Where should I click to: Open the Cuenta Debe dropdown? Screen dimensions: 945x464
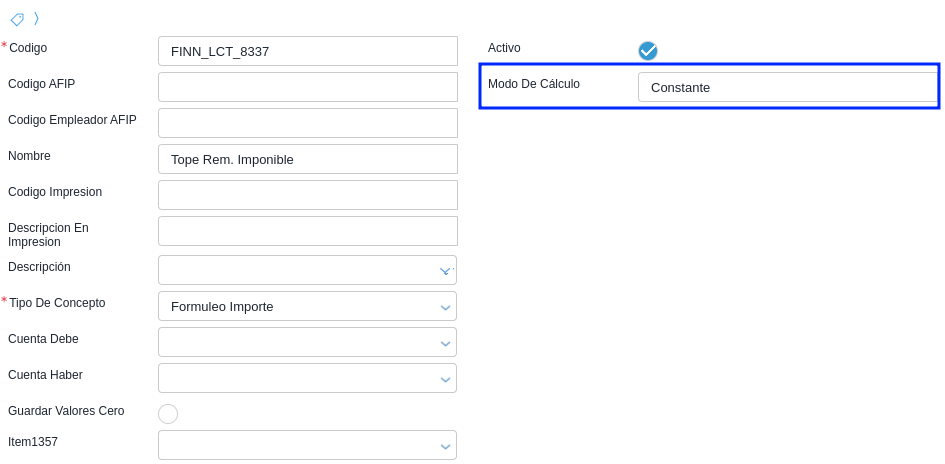pos(307,342)
